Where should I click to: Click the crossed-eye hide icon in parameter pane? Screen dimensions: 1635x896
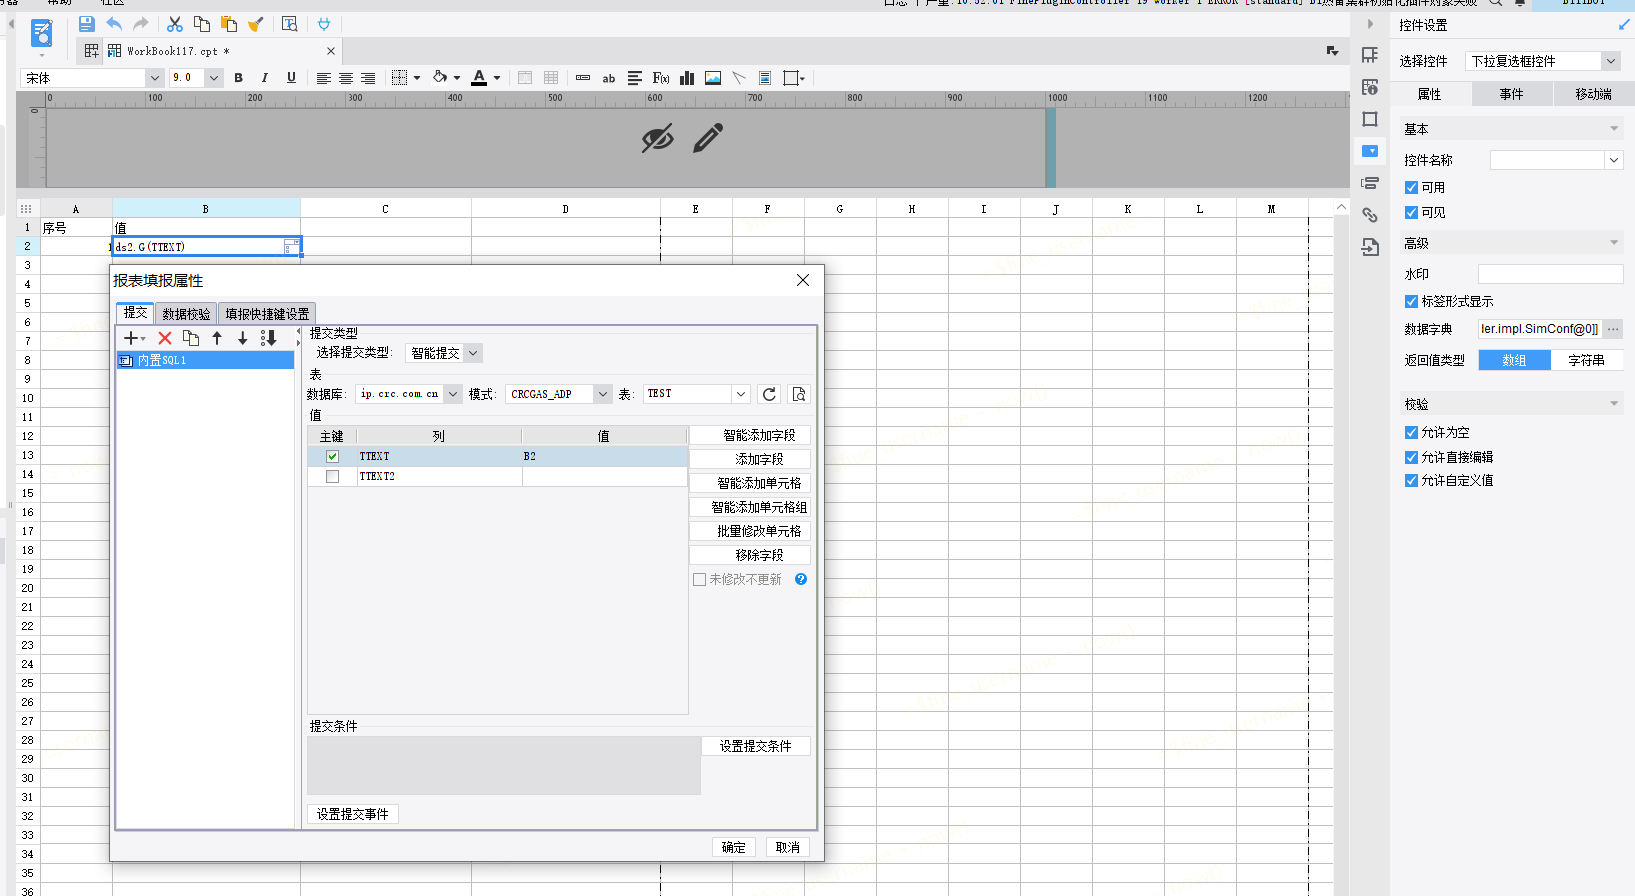(657, 139)
